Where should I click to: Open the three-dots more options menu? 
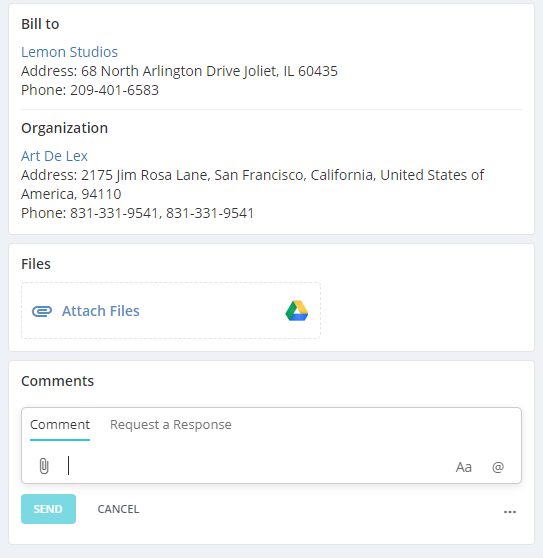coord(510,512)
